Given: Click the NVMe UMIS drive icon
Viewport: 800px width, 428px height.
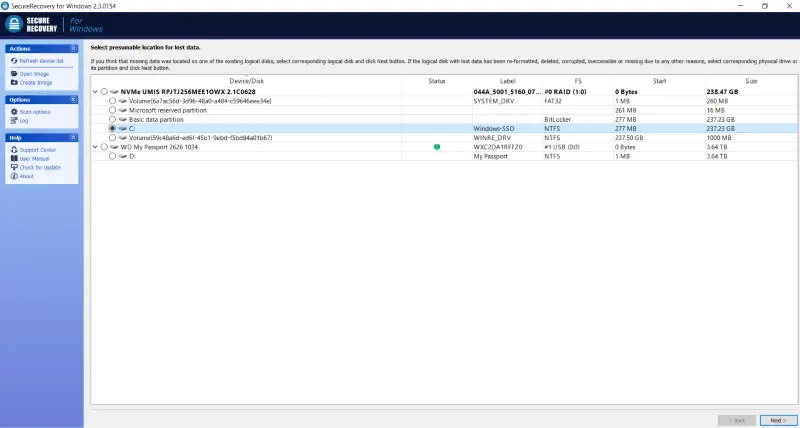Looking at the screenshot, I should point(114,92).
